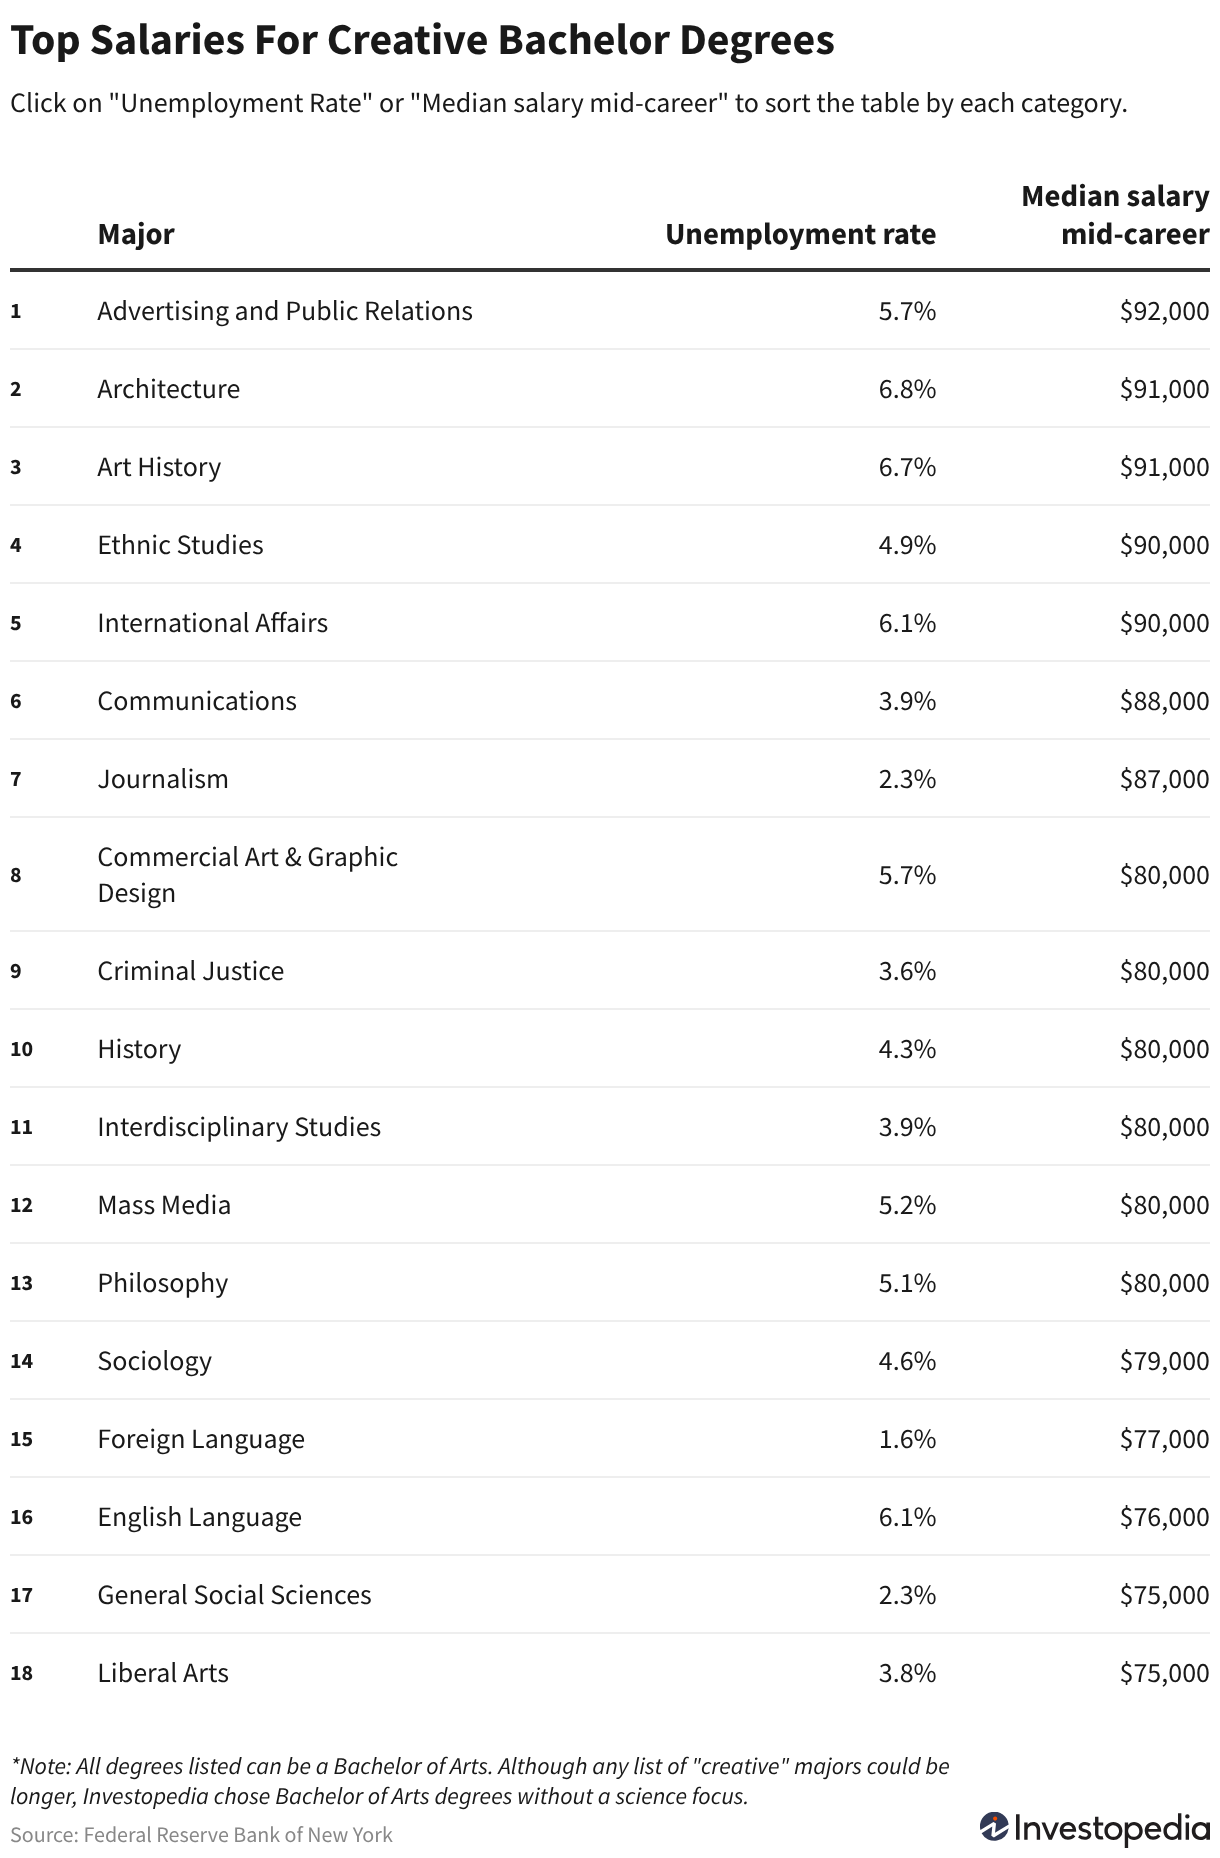1220x1858 pixels.
Task: Click the Criminal Justice entry
Action: tap(190, 971)
